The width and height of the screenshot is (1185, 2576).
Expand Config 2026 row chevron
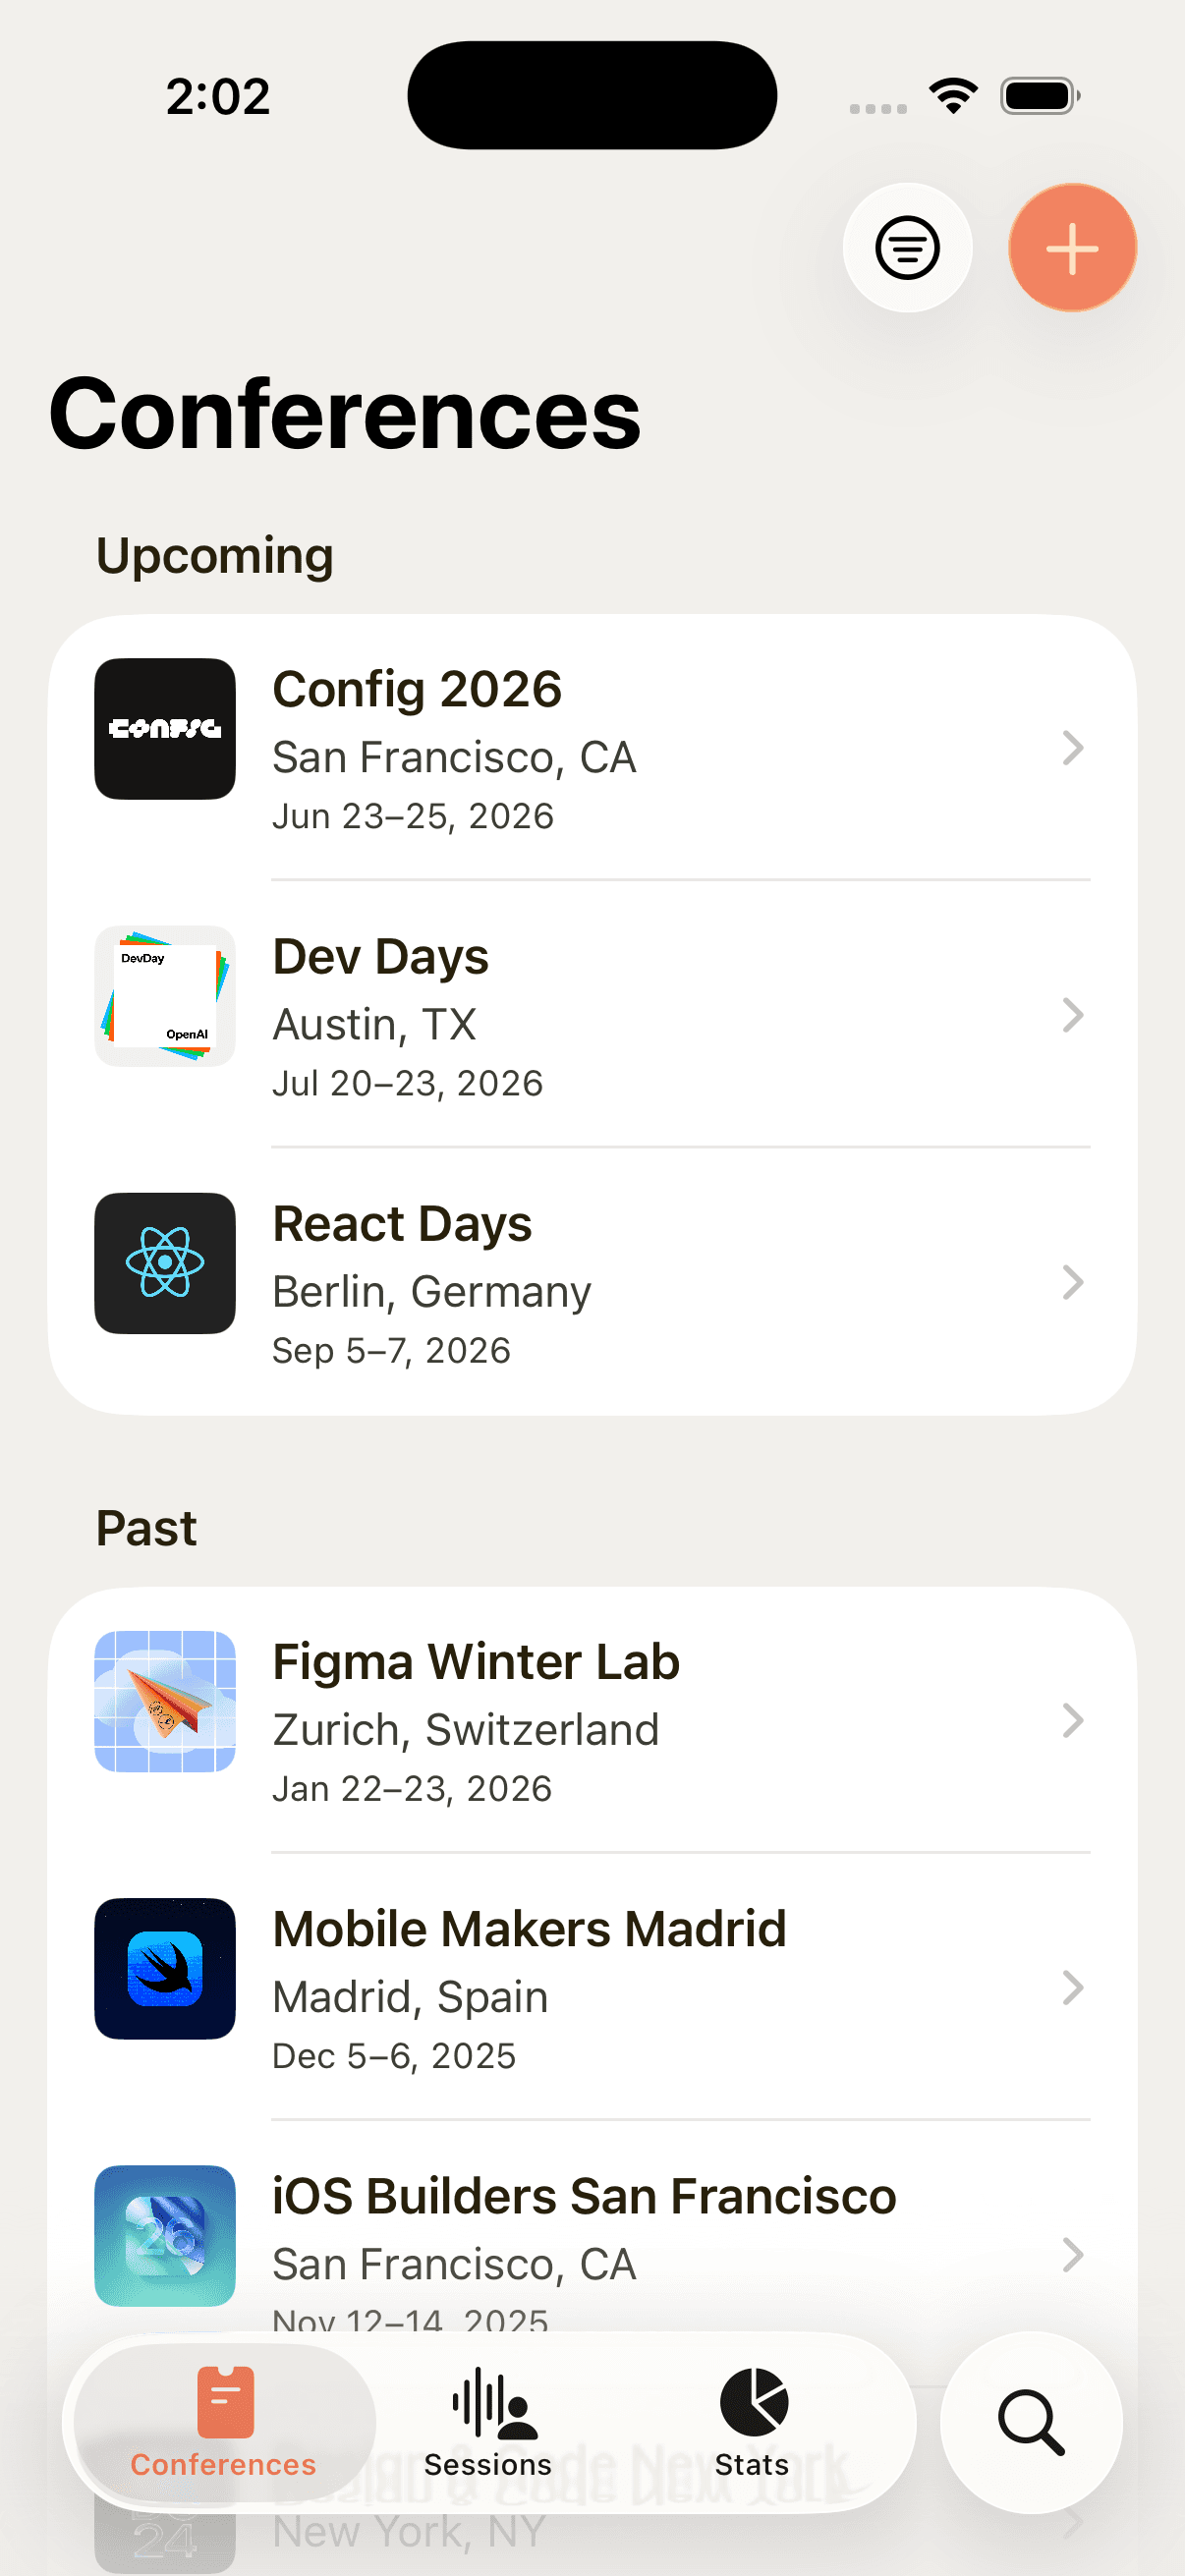[1072, 748]
